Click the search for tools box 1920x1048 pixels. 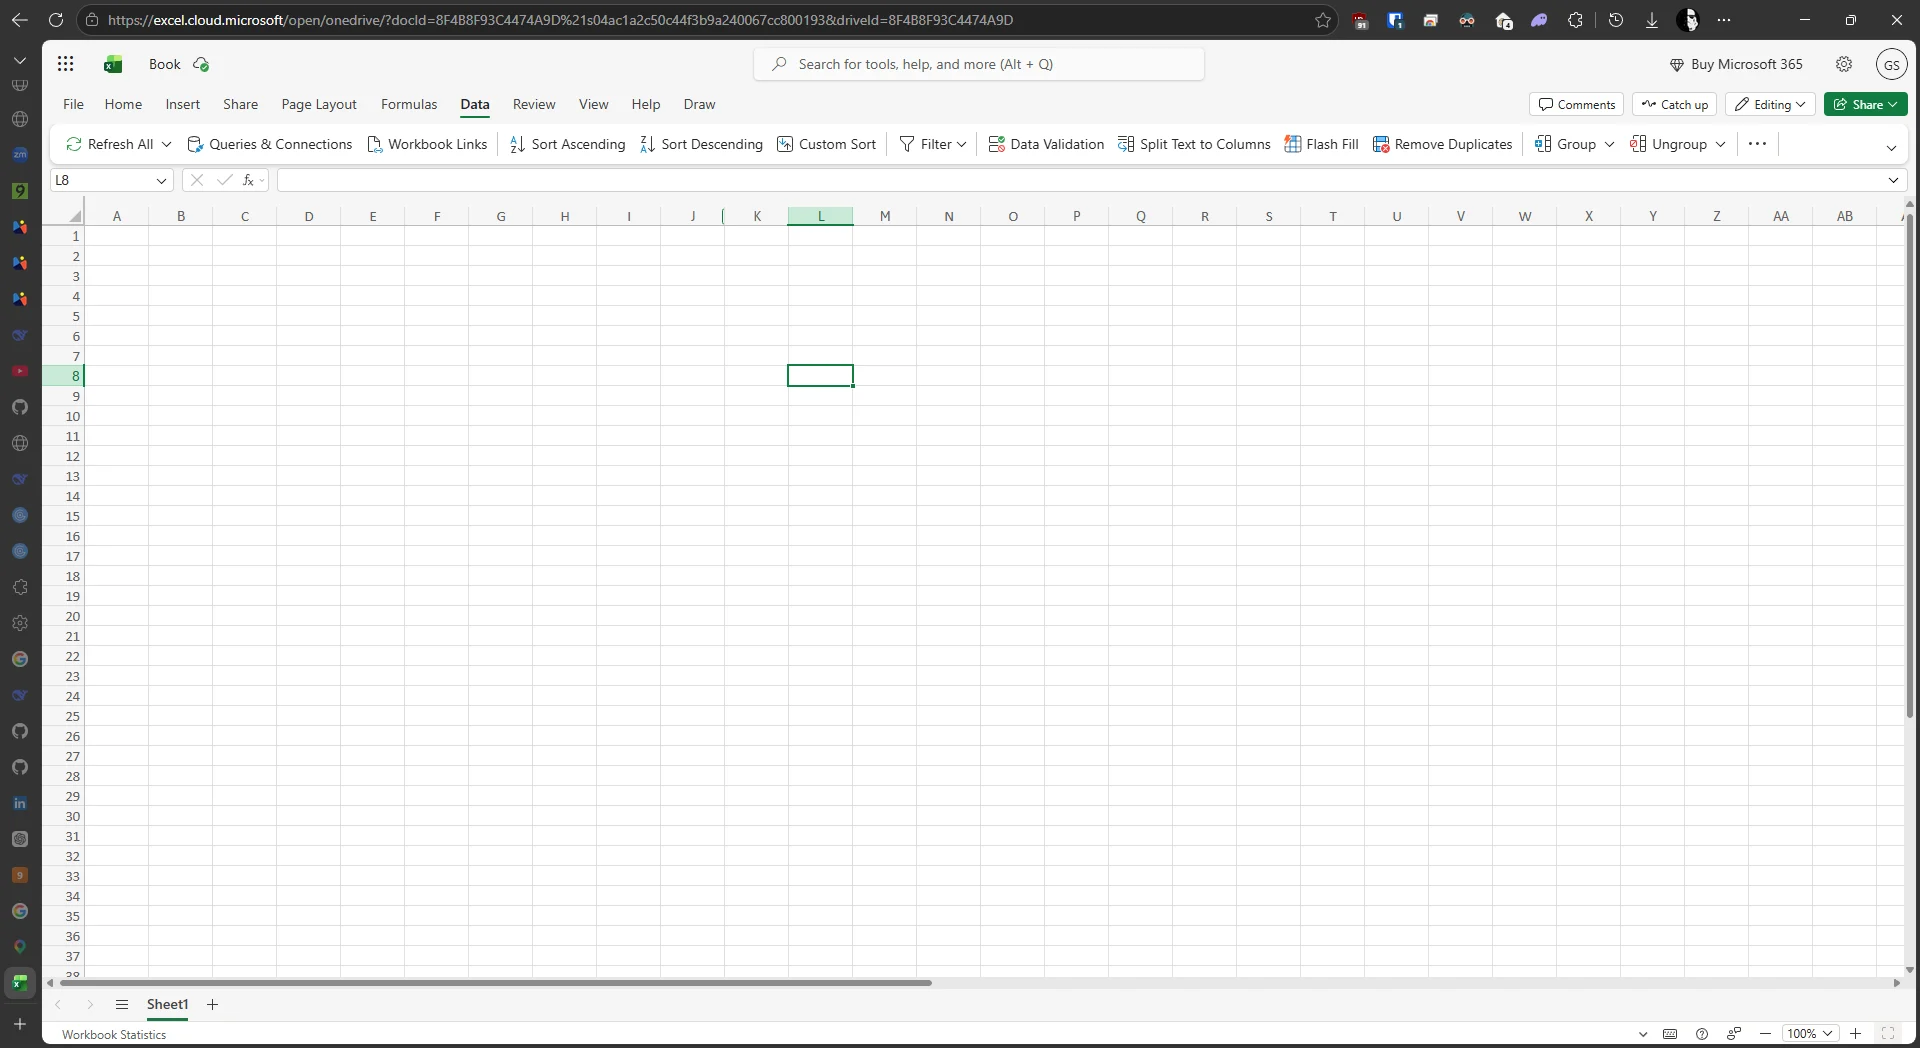pos(979,64)
